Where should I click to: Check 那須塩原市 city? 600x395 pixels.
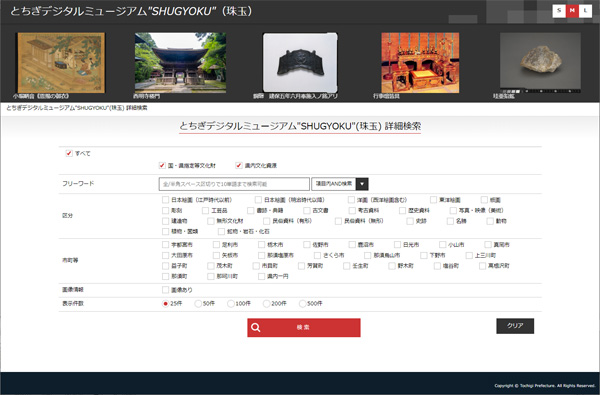click(261, 255)
